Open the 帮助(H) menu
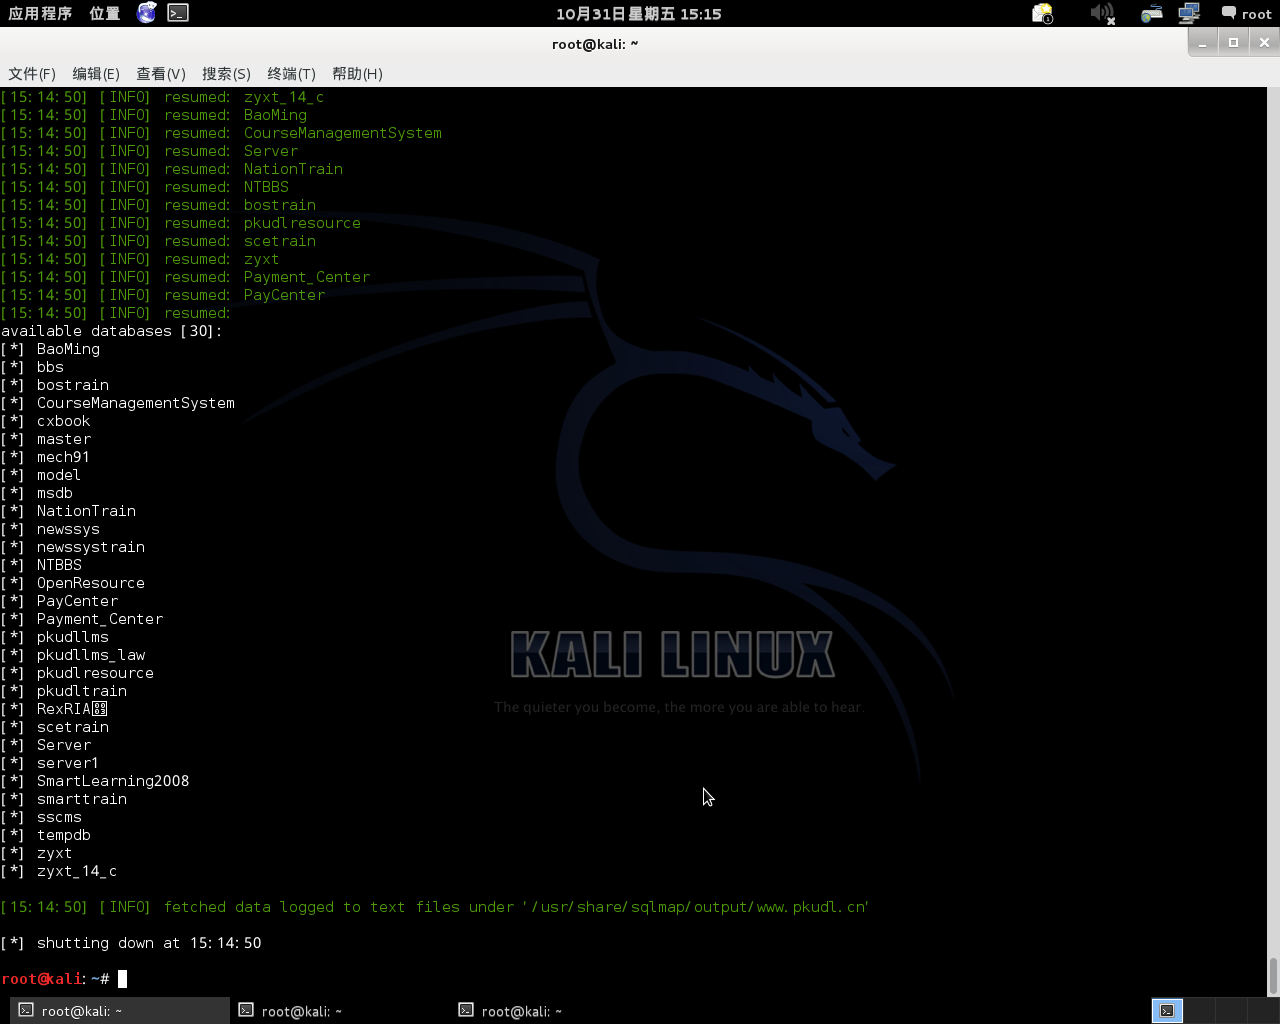The width and height of the screenshot is (1280, 1024). click(x=357, y=74)
